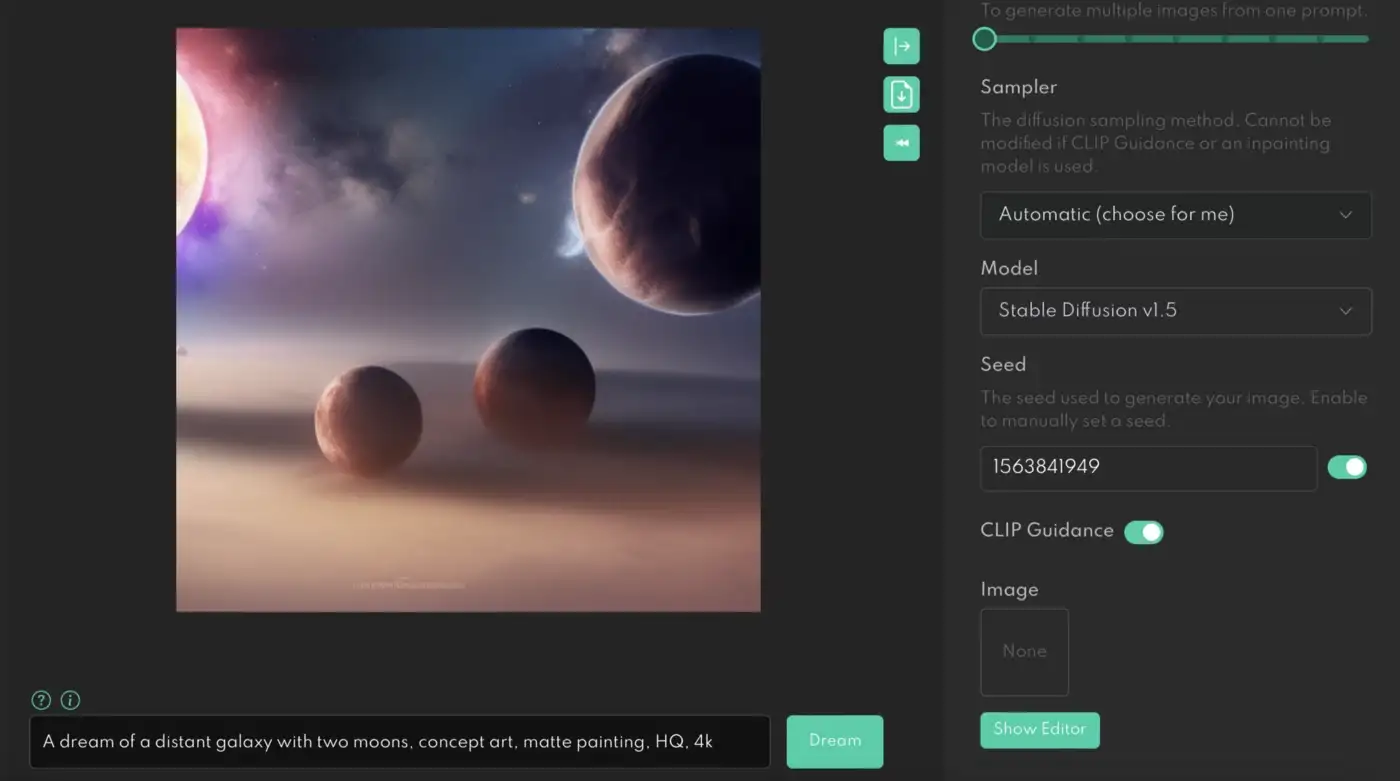This screenshot has height=781, width=1400.
Task: Click the "CLIP Guidance" label text
Action: tap(1047, 530)
